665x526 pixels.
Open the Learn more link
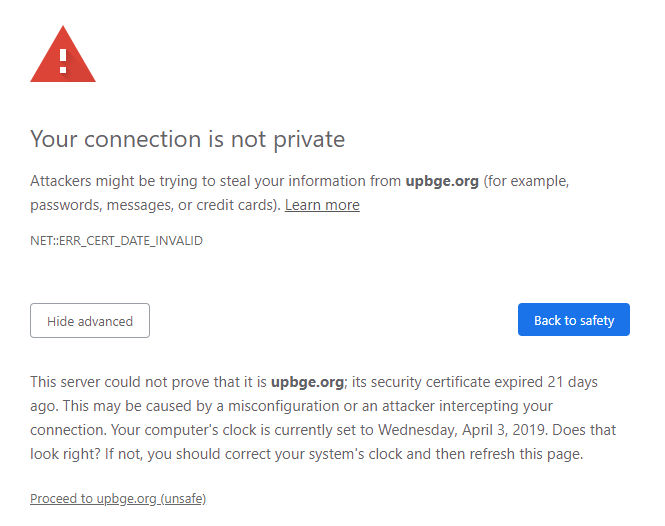pyautogui.click(x=322, y=205)
